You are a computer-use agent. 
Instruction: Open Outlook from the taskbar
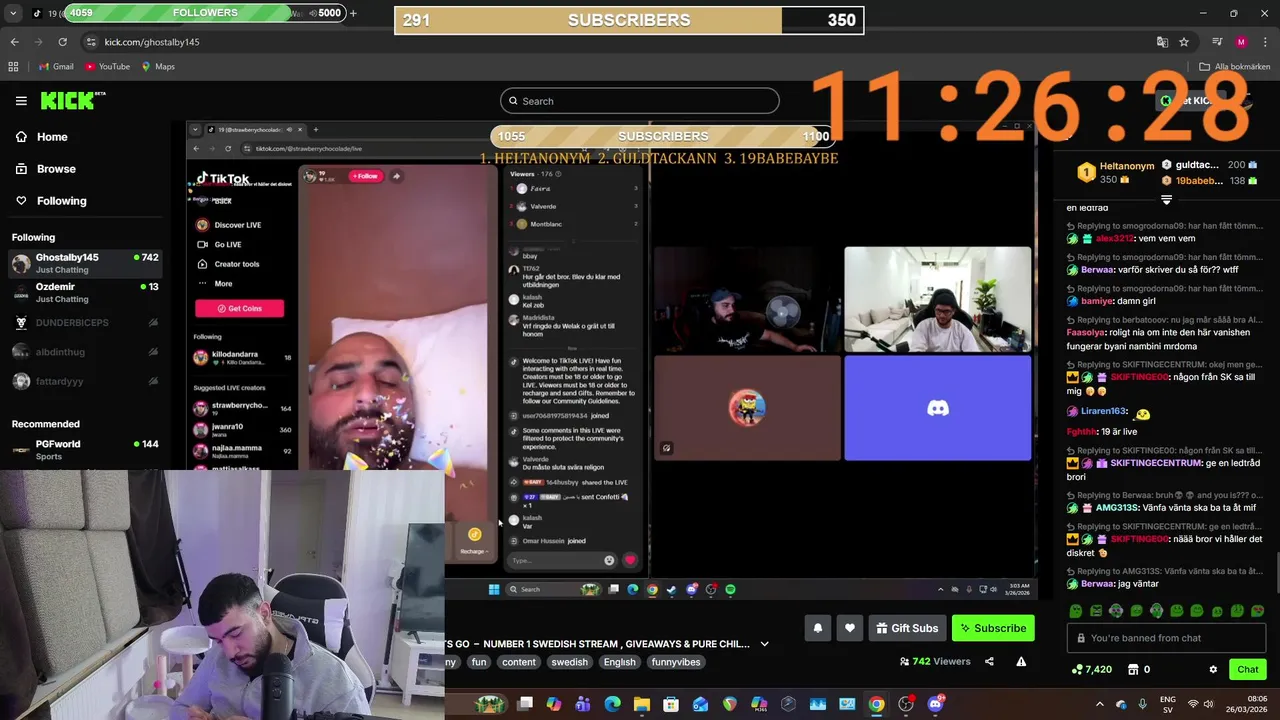coord(700,704)
